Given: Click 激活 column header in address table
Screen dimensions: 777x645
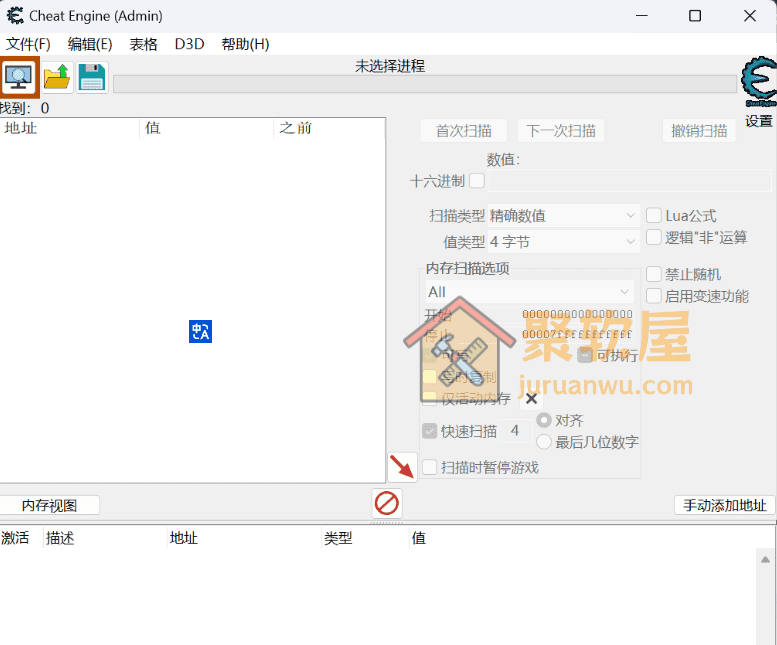Looking at the screenshot, I should pos(21,538).
